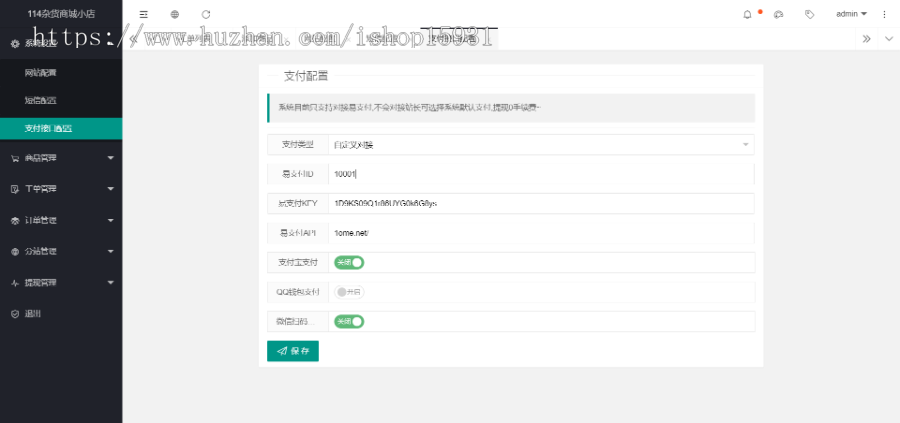Click the 分站管理 globe icon
900x423 pixels.
[15, 252]
